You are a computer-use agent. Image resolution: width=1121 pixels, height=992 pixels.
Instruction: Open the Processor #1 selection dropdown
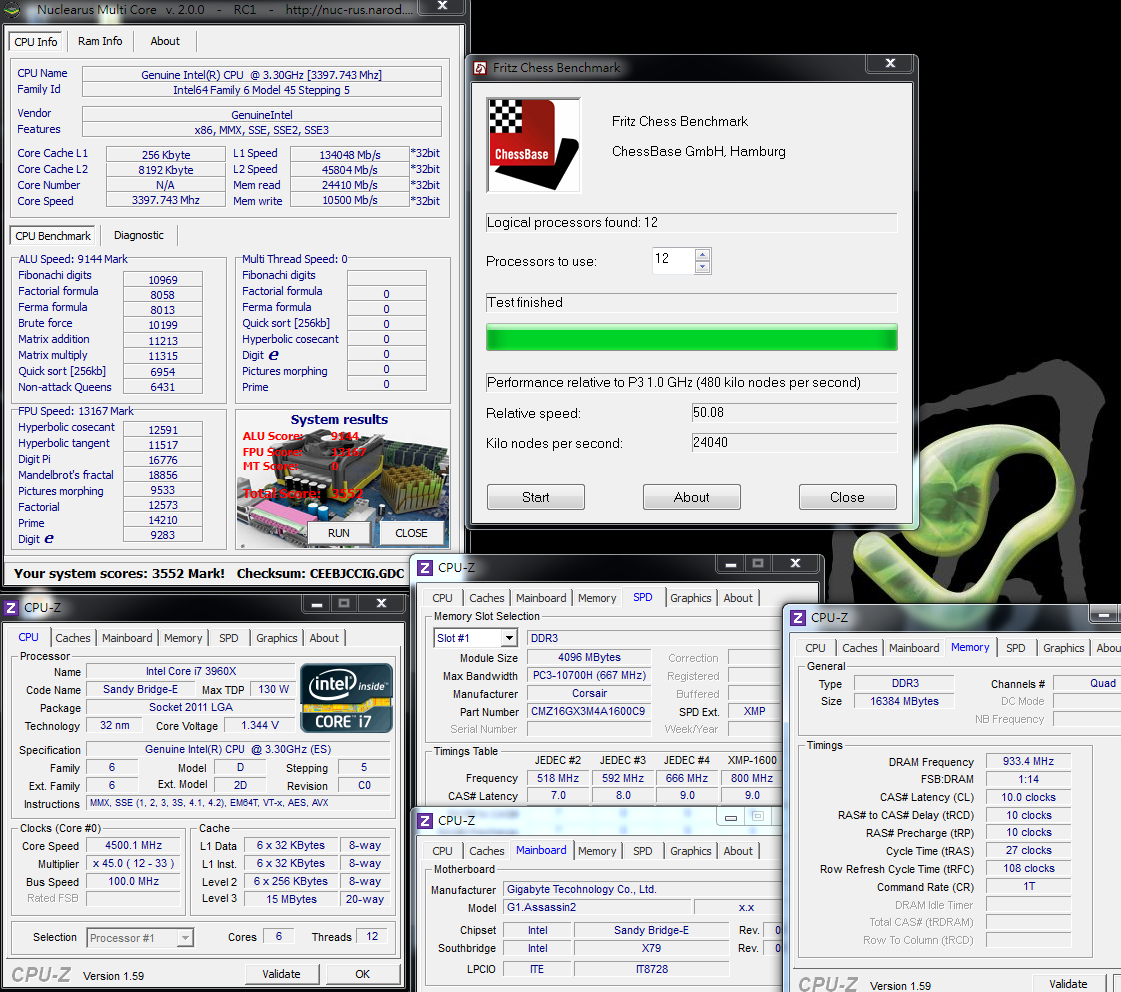coord(185,938)
